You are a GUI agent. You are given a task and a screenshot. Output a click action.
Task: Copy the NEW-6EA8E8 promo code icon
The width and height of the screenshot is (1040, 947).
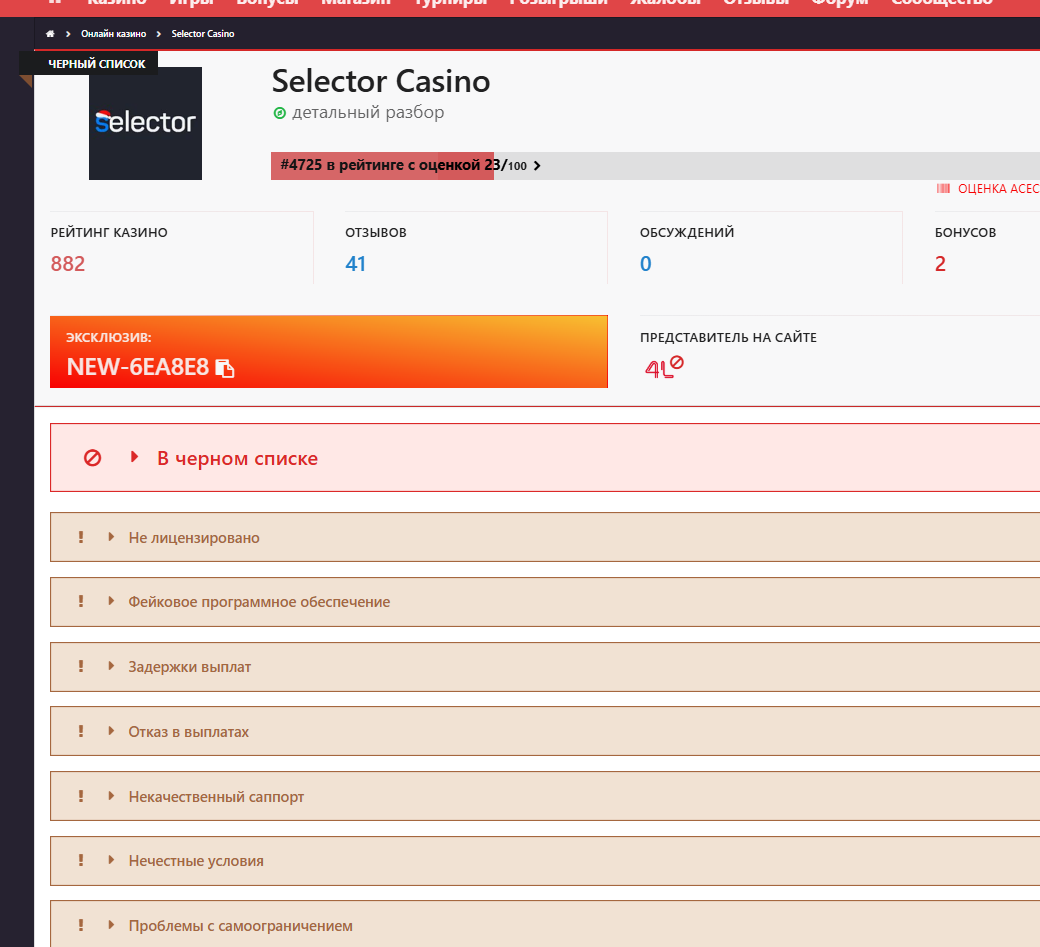[225, 368]
